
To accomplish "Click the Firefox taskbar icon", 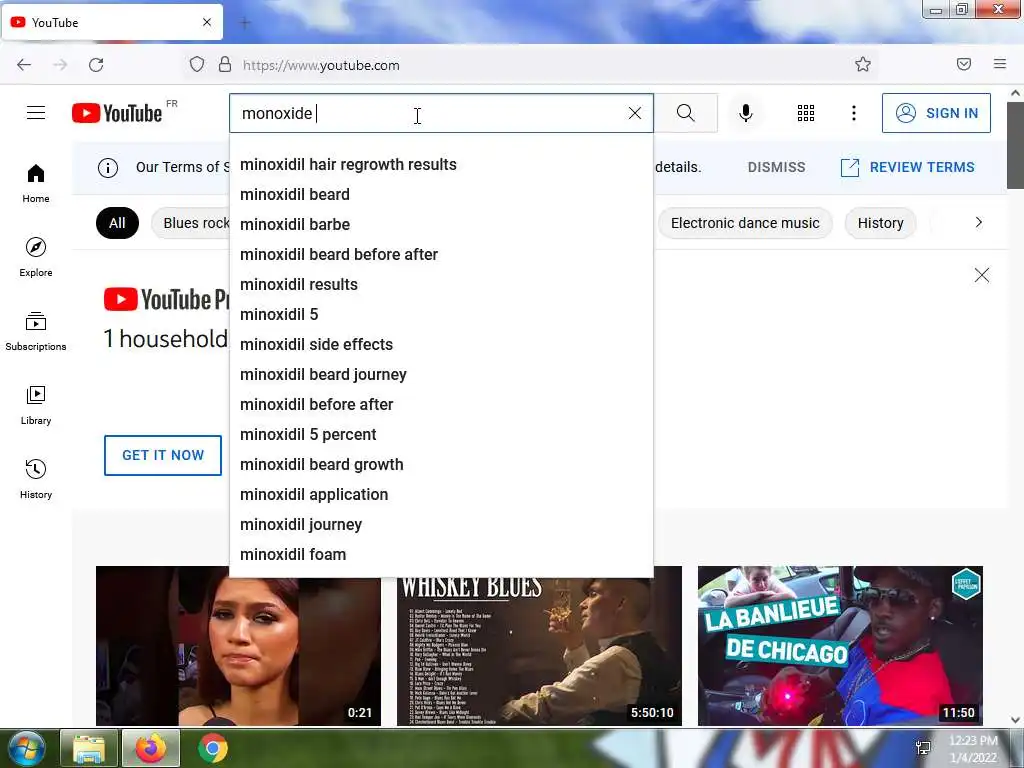I will (x=151, y=748).
